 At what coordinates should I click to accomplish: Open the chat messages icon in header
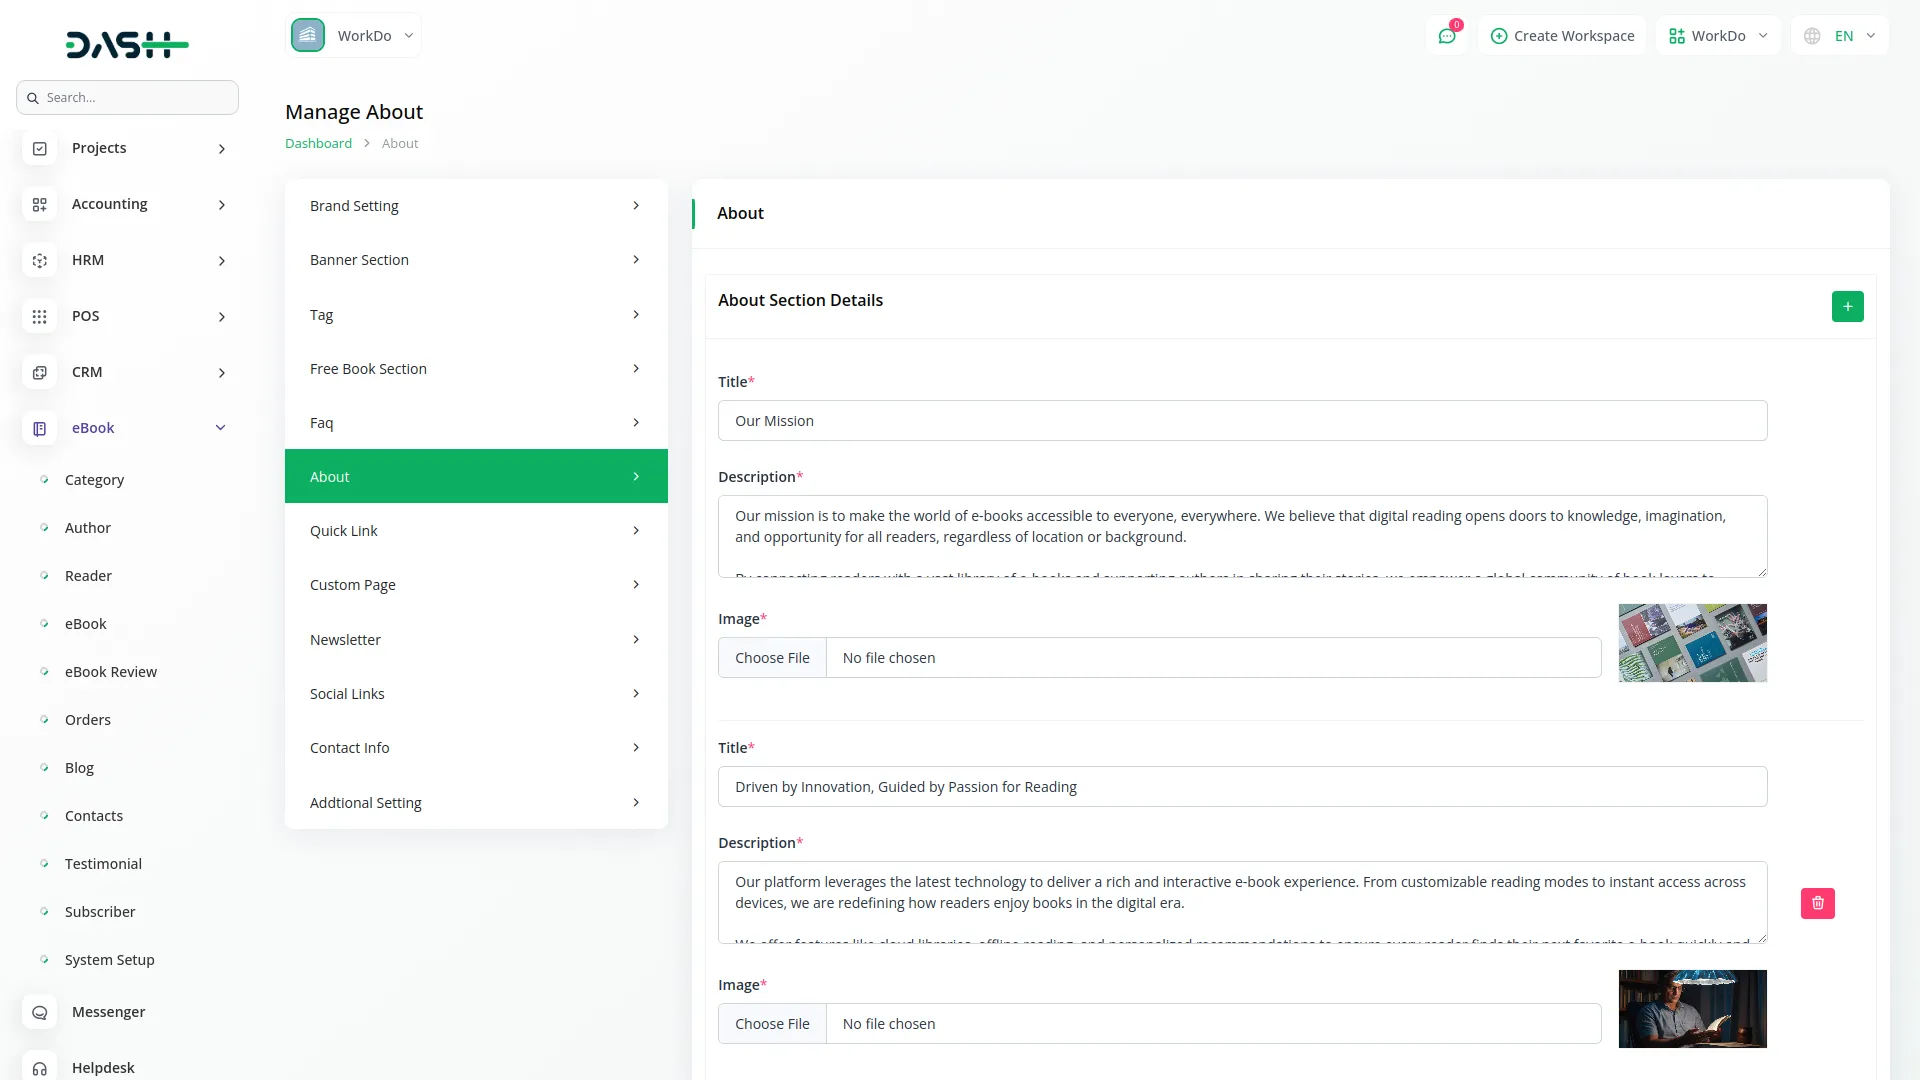click(x=1446, y=36)
